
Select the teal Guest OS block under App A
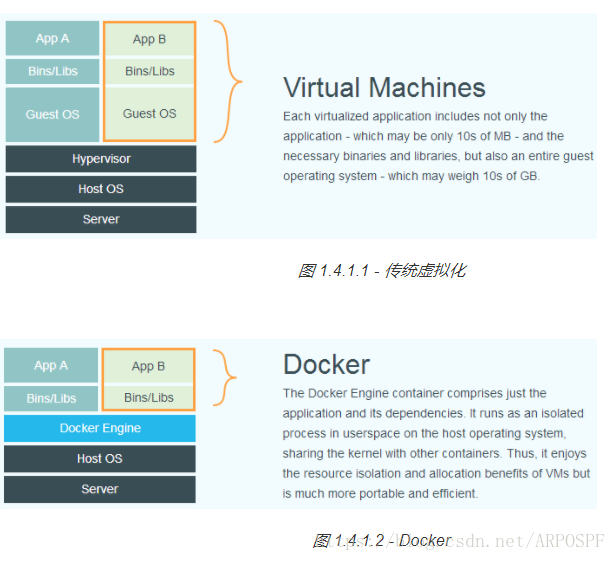[52, 114]
